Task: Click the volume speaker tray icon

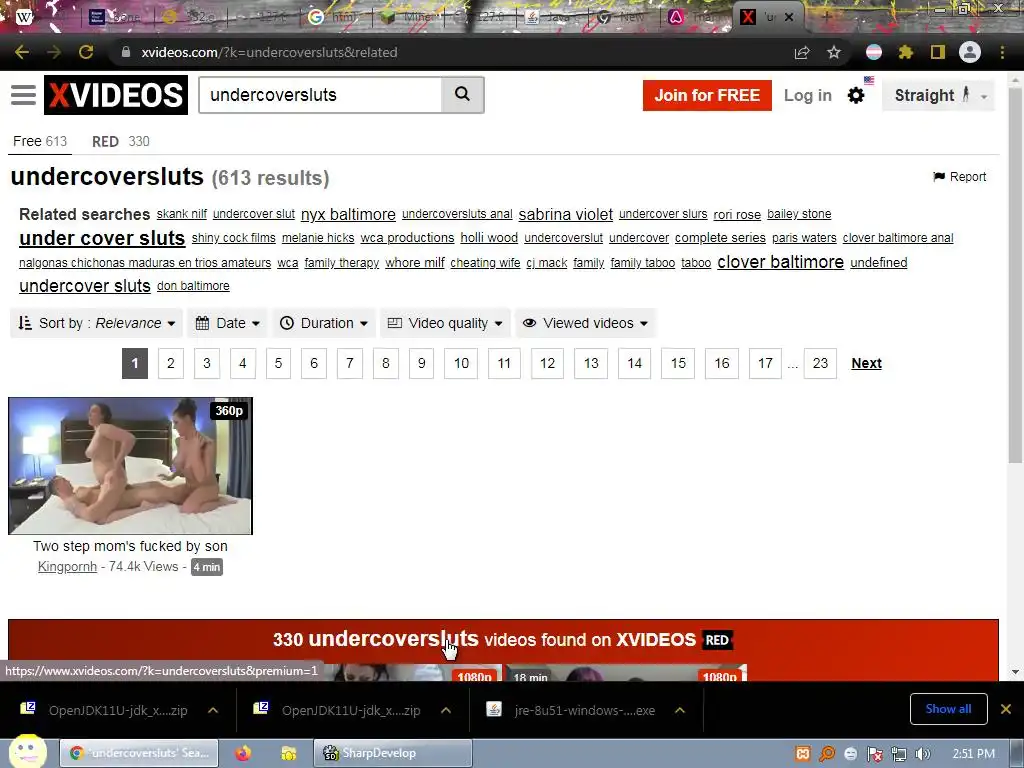Action: (923, 754)
